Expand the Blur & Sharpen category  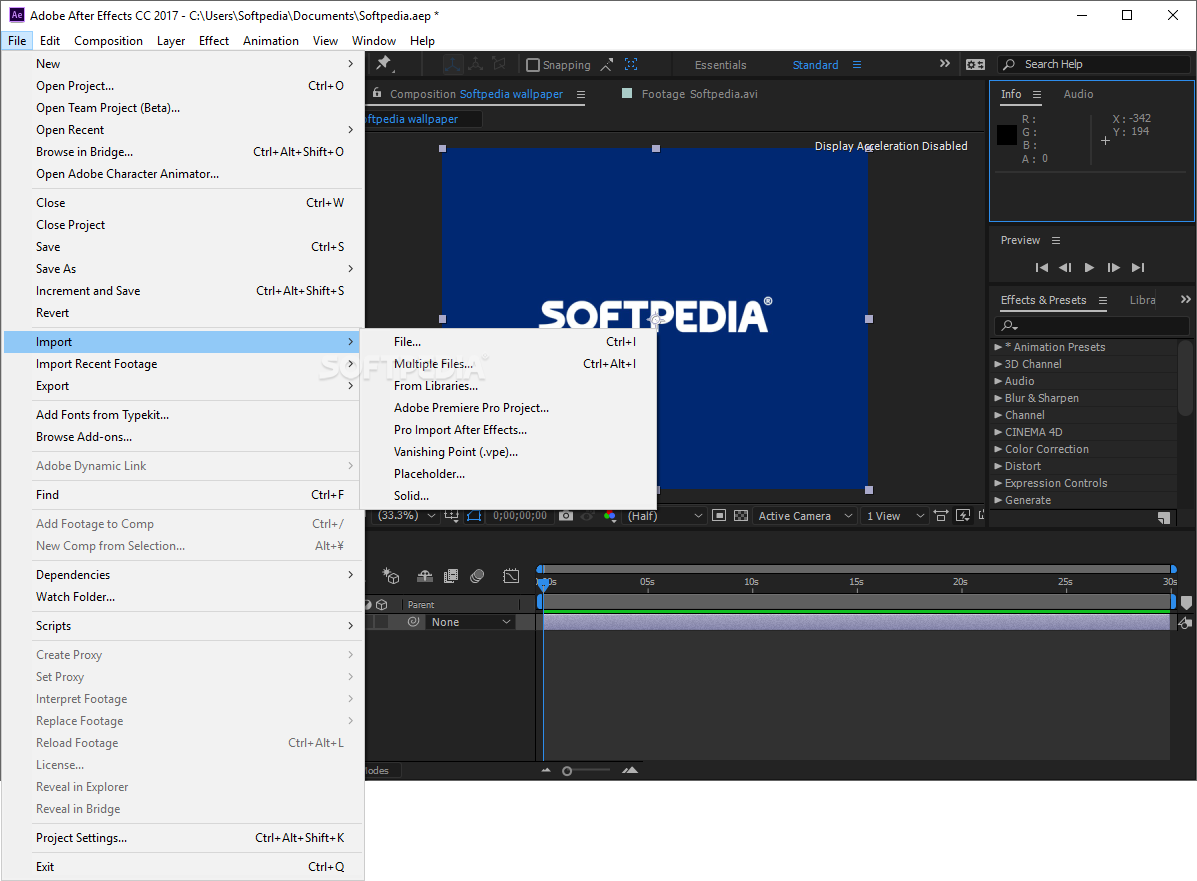pyautogui.click(x=998, y=399)
